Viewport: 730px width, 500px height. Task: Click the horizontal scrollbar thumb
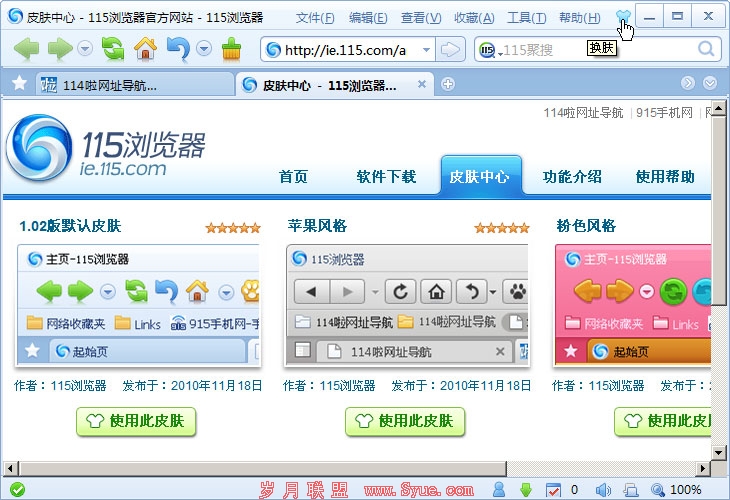coord(262,468)
